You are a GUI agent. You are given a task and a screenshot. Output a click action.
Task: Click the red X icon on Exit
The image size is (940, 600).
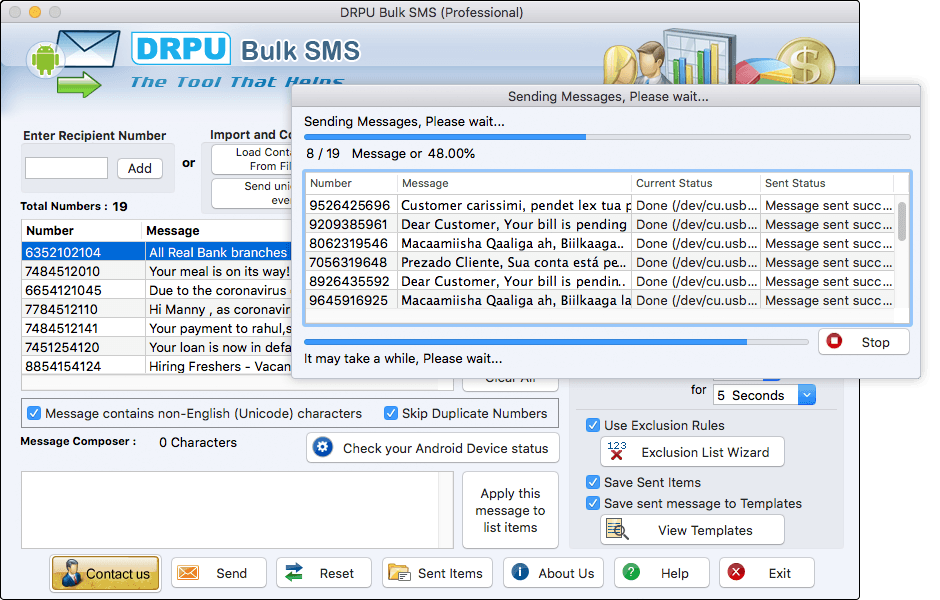(x=736, y=572)
